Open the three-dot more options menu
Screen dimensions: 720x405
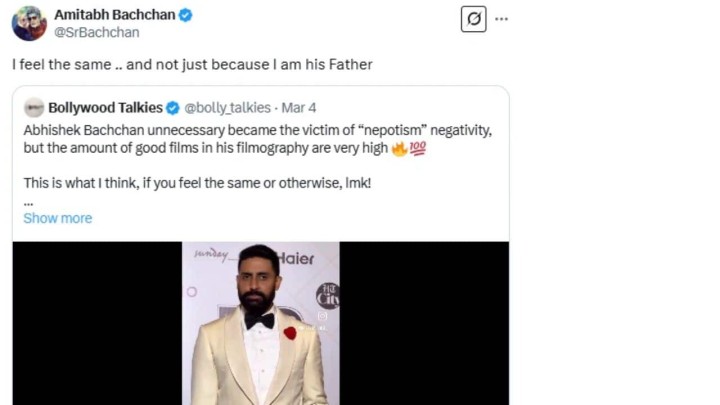point(501,19)
